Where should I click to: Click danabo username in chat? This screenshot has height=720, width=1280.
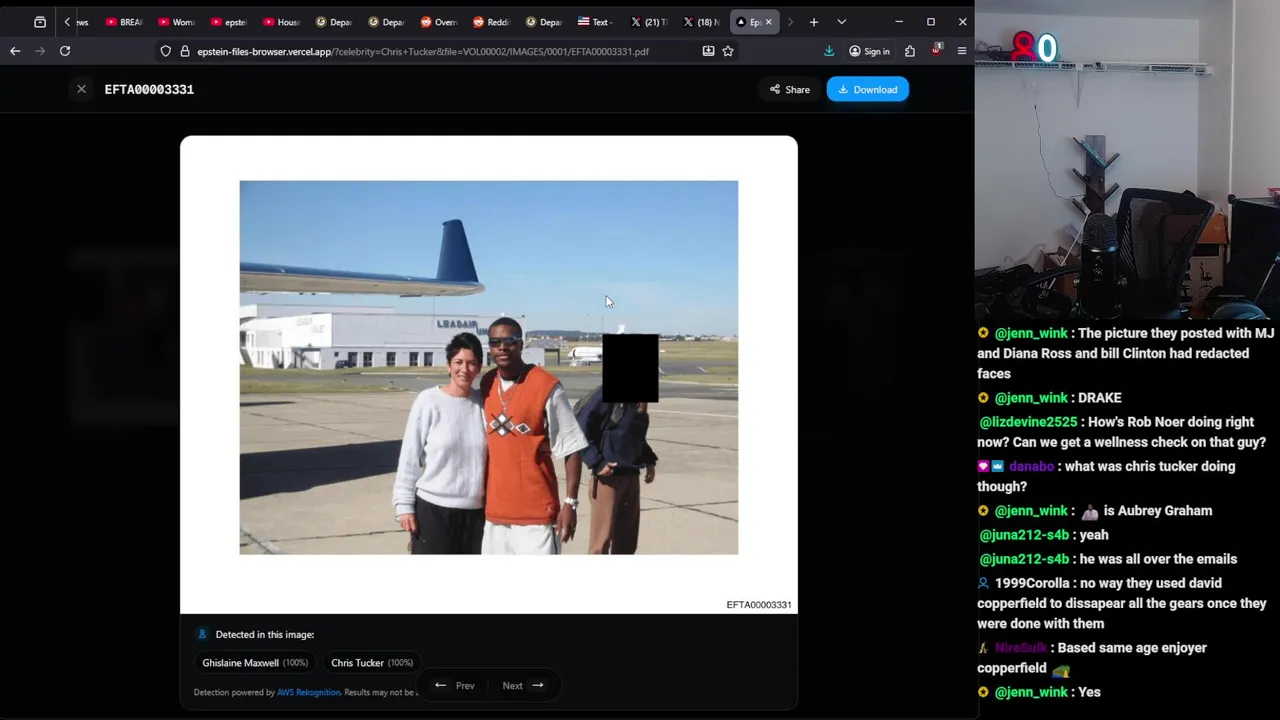1031,466
